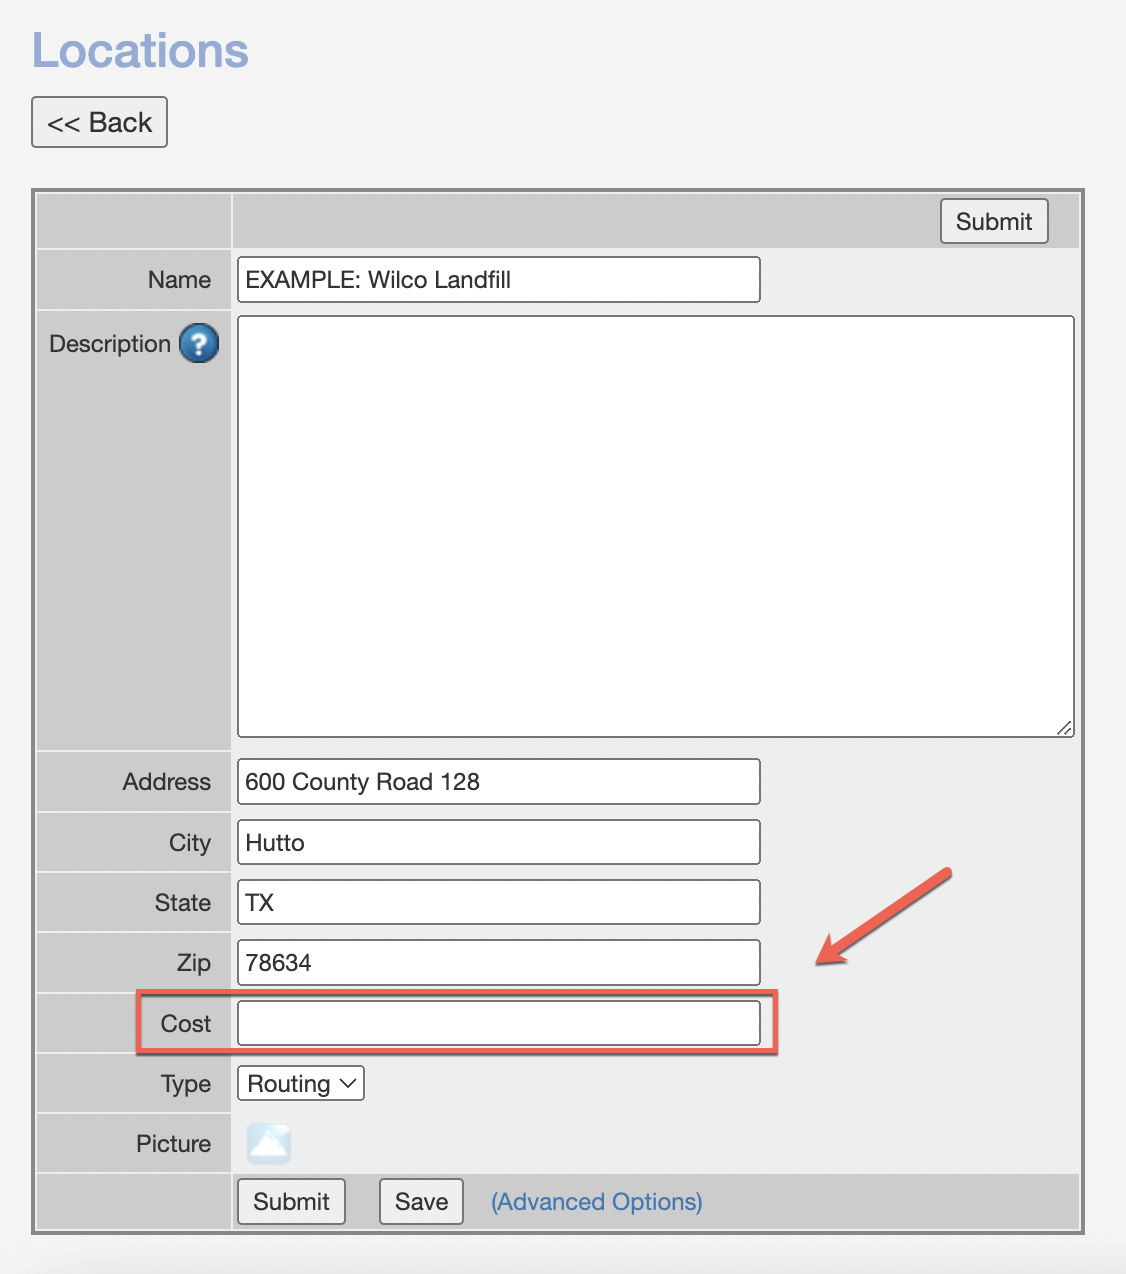
Task: Click the Picture row label
Action: click(174, 1144)
